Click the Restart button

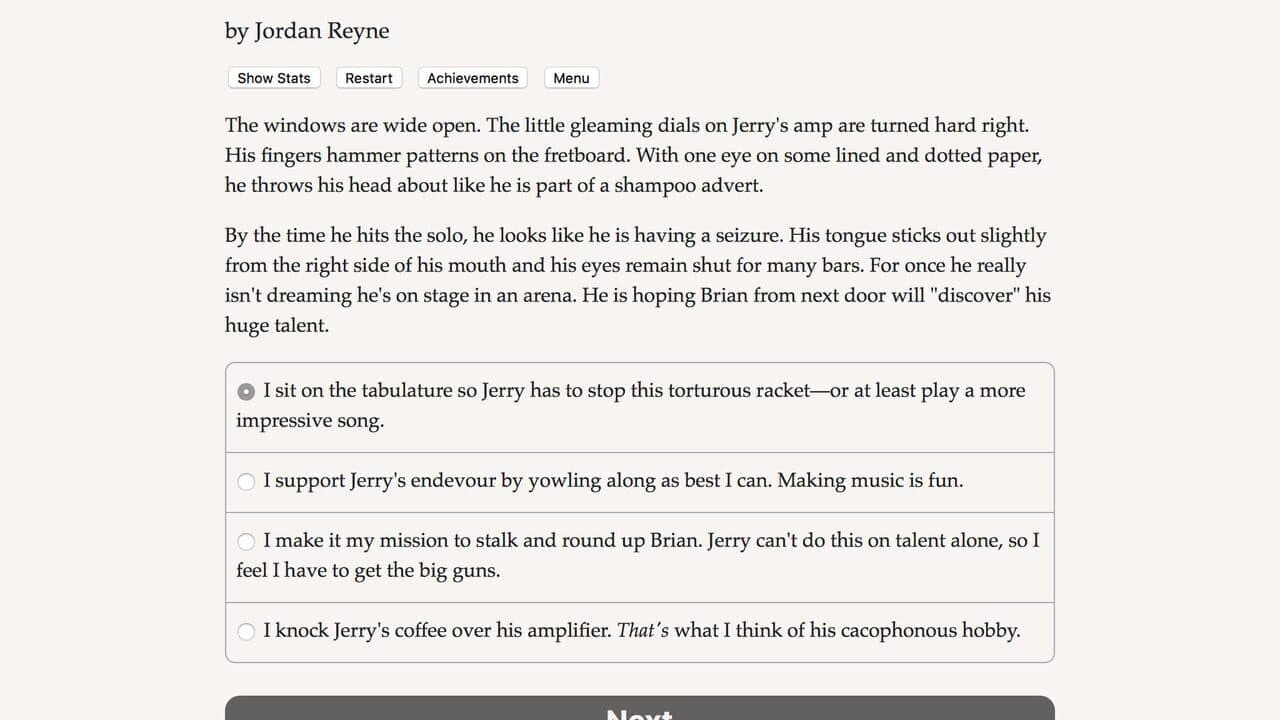pyautogui.click(x=369, y=78)
